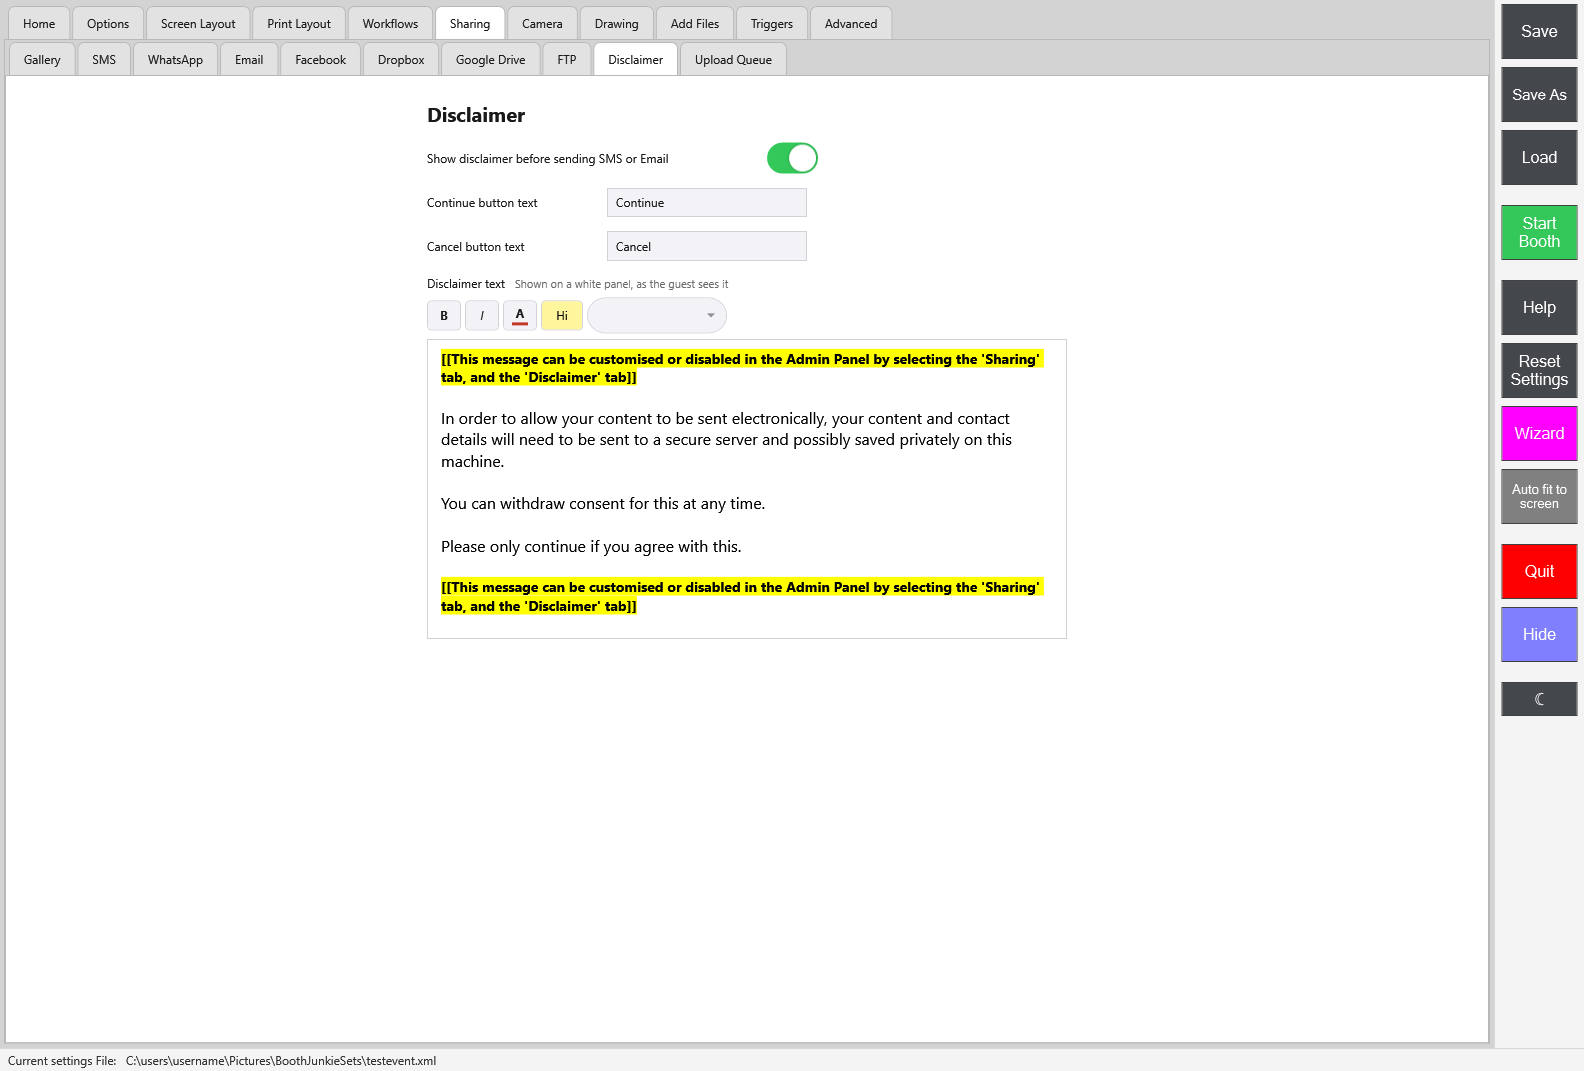Disable the show disclaimer toggle switch

792,158
